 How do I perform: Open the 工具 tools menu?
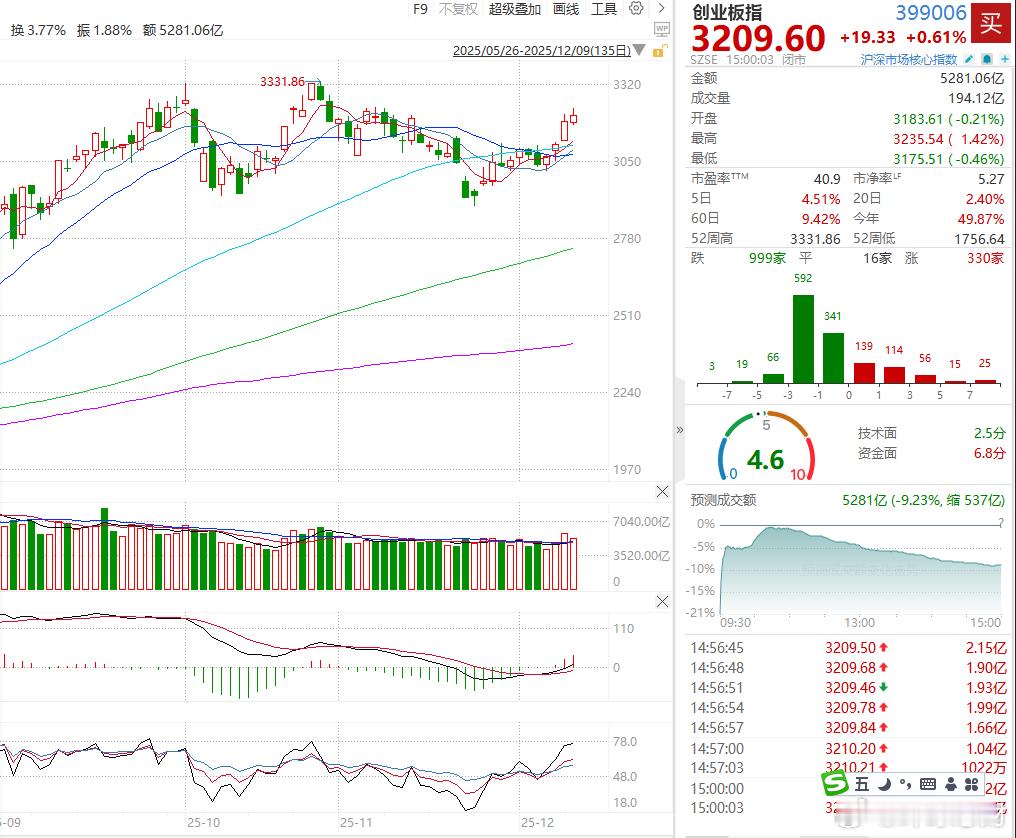pos(603,9)
